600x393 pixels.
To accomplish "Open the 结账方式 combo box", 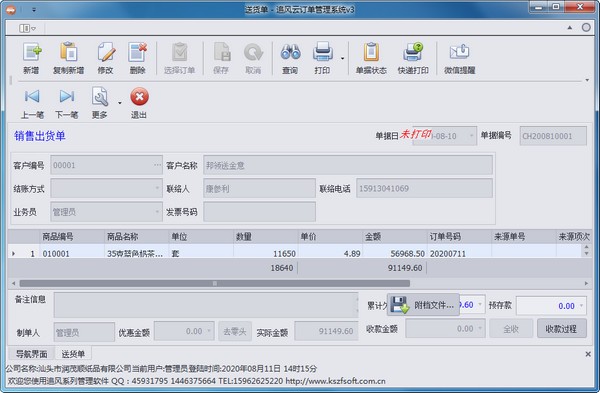I will pos(106,188).
